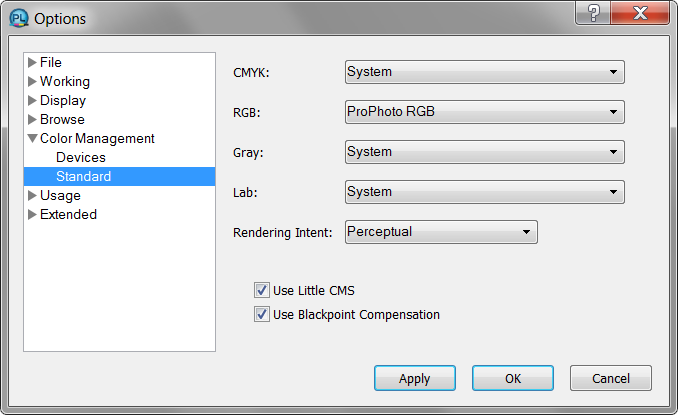The width and height of the screenshot is (678, 415).
Task: Uncheck Use Blackpoint Compensation
Action: 262,314
